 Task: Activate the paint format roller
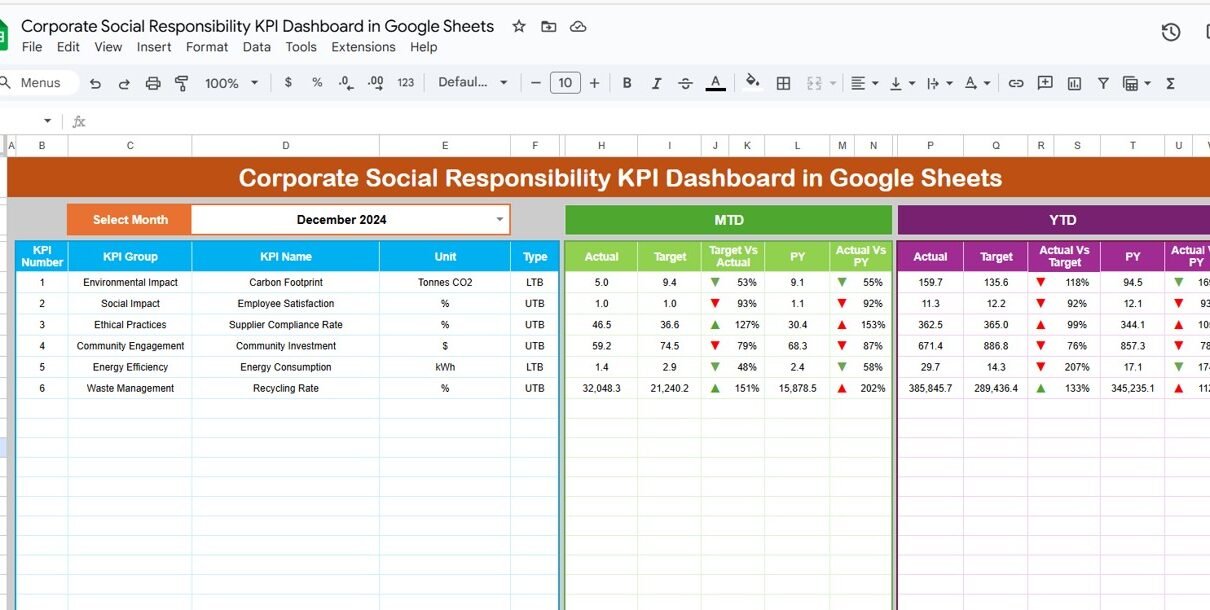point(182,83)
